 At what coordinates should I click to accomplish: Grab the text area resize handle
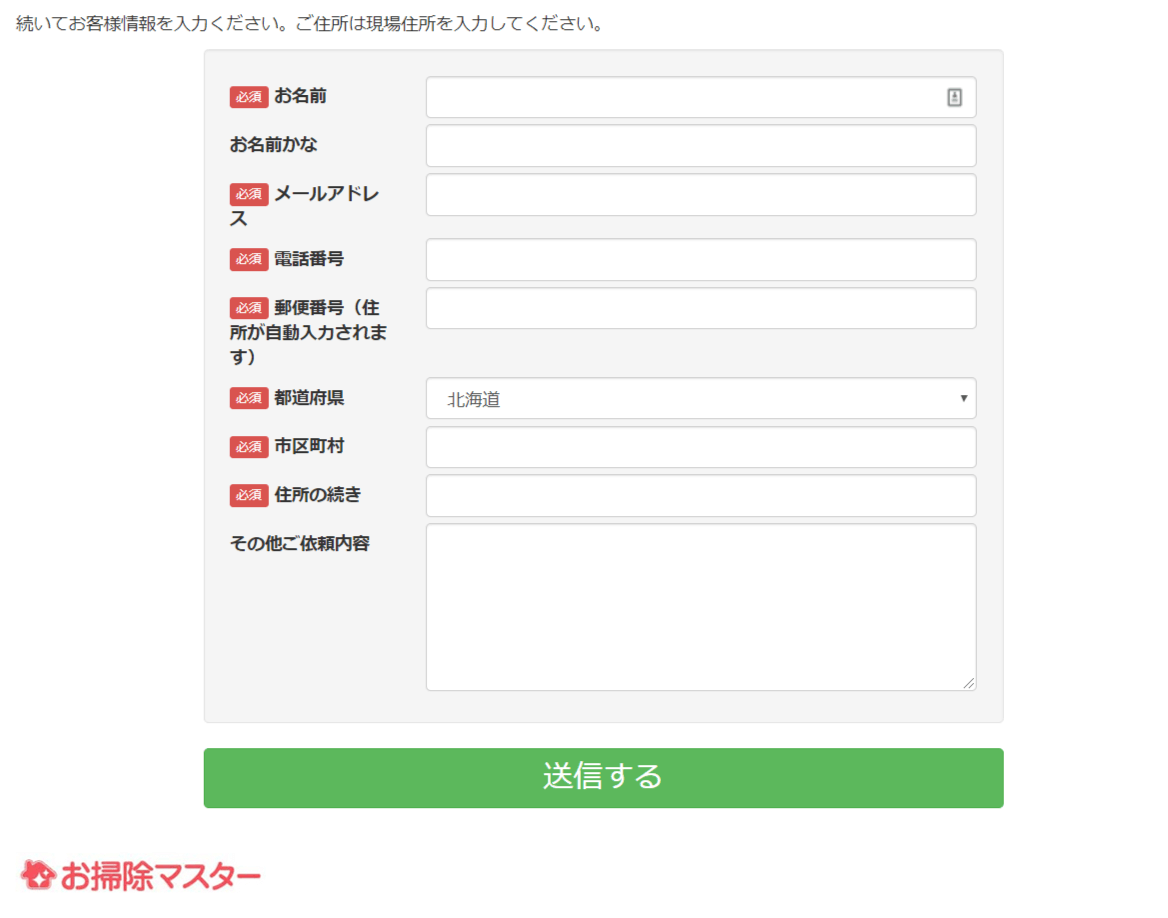pyautogui.click(x=968, y=683)
